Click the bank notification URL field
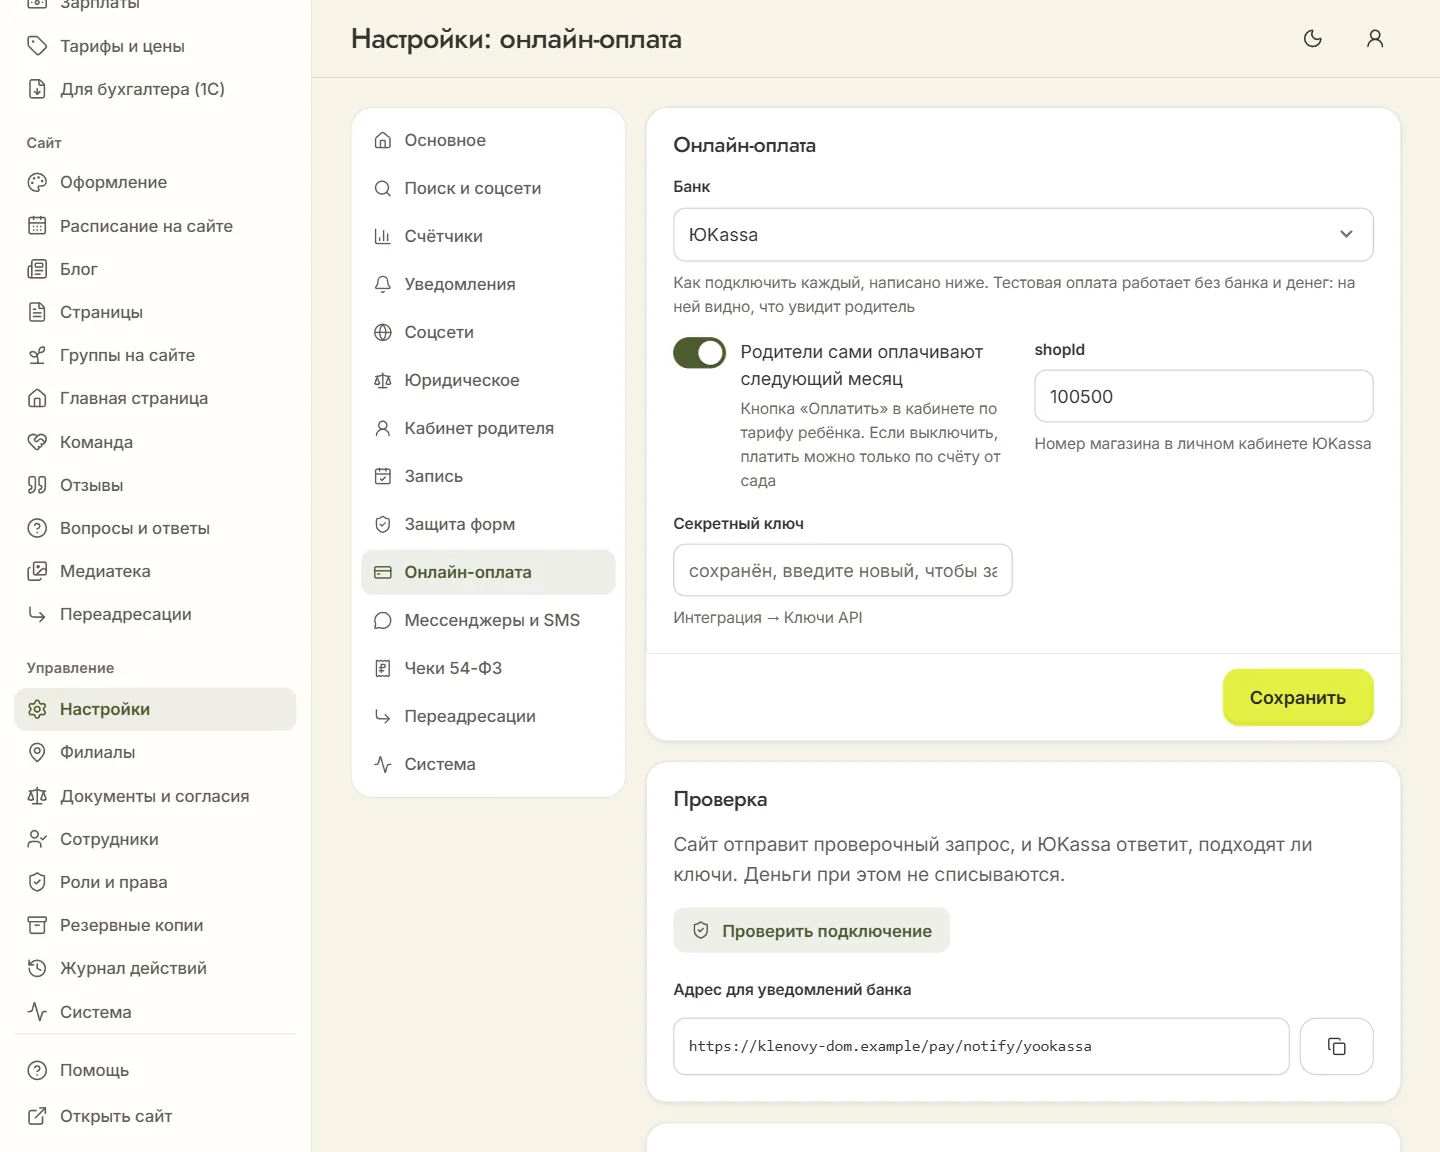This screenshot has height=1152, width=1440. point(981,1046)
